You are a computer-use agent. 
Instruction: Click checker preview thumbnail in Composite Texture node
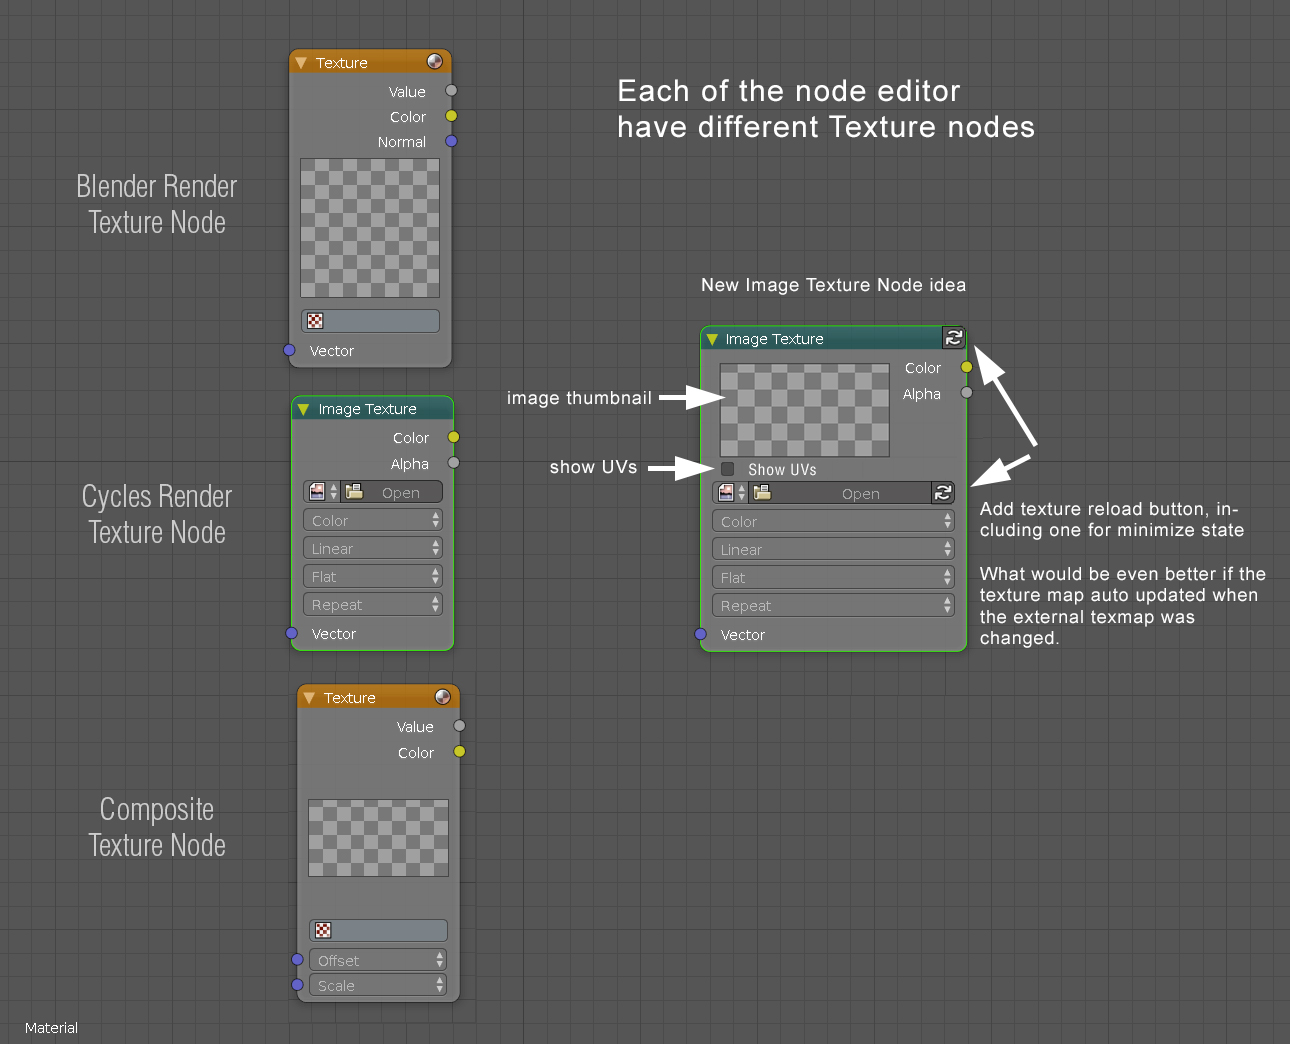click(378, 838)
